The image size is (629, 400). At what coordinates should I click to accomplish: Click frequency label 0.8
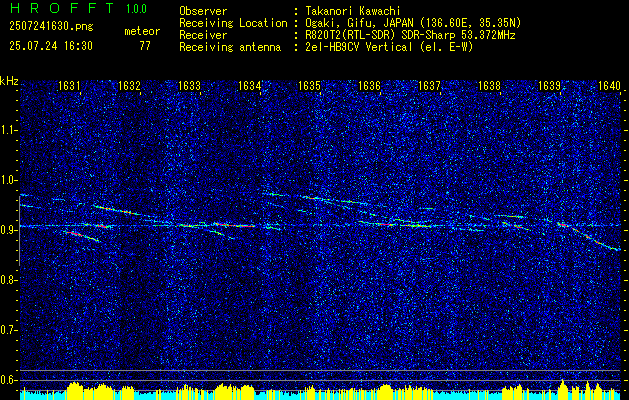pos(9,280)
